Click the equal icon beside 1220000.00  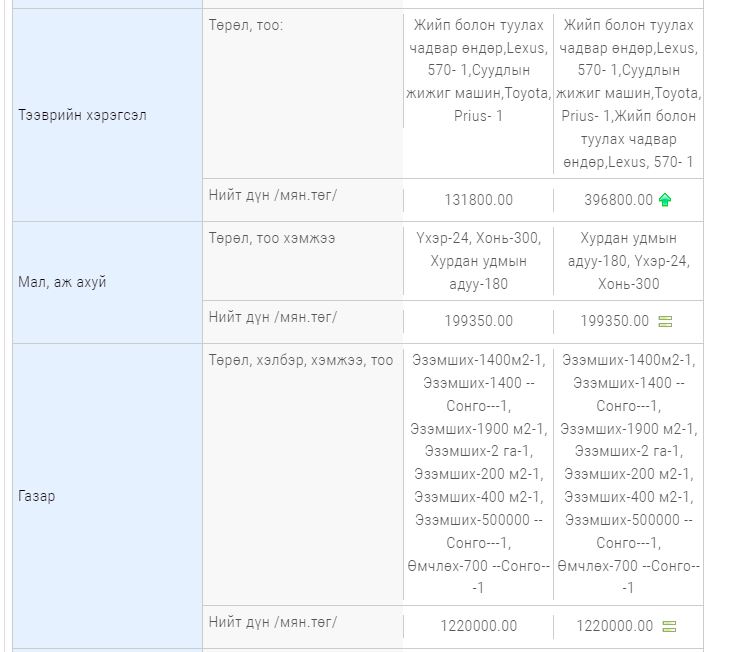[669, 626]
